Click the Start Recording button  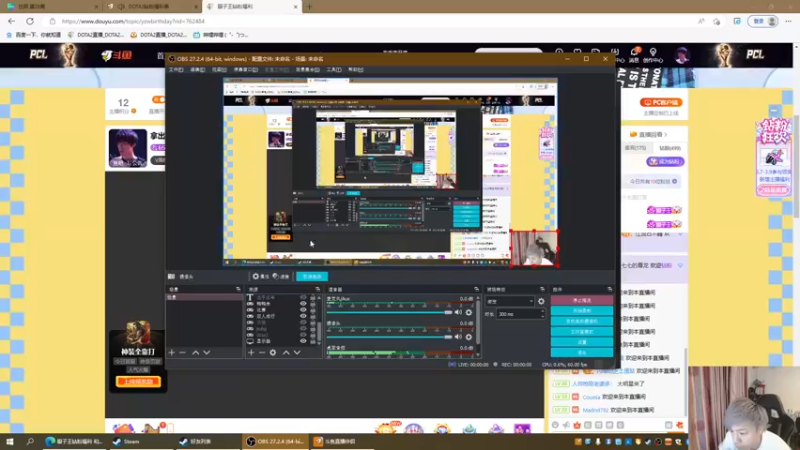582,311
